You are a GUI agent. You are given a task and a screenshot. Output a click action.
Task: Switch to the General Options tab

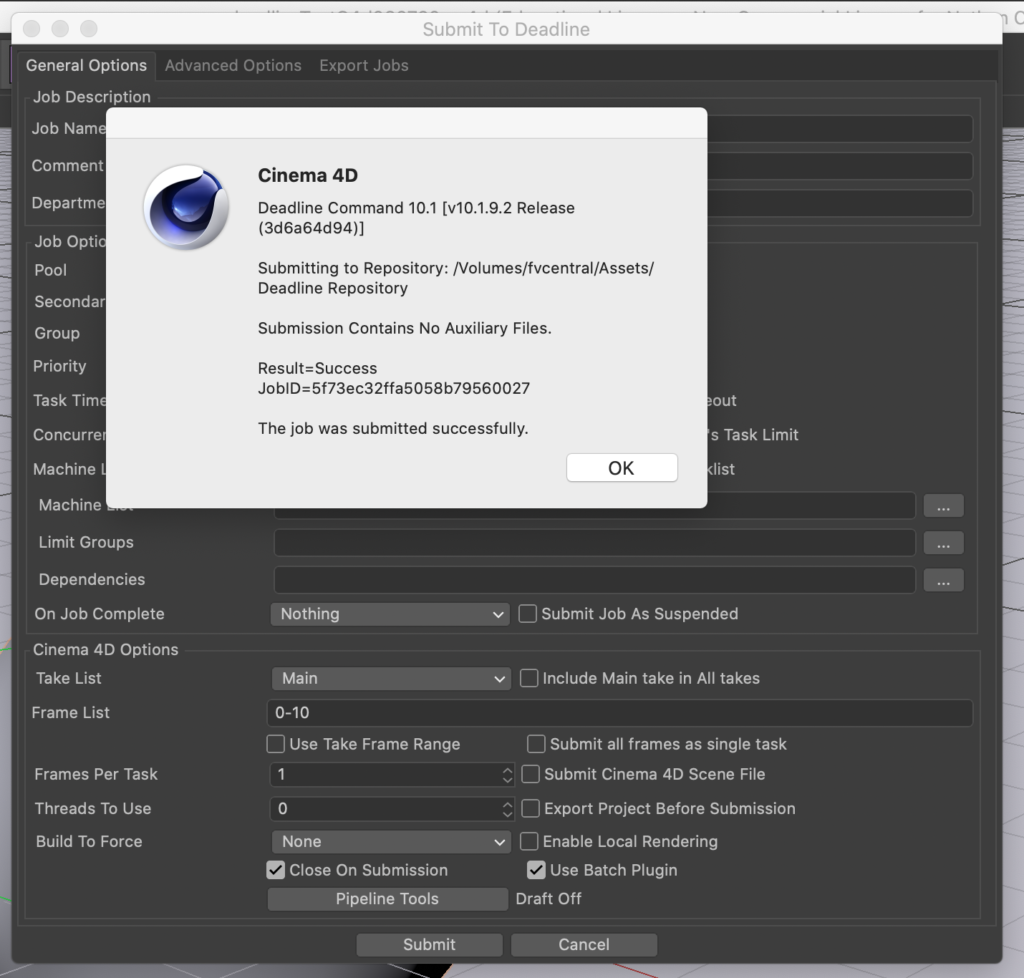(86, 65)
